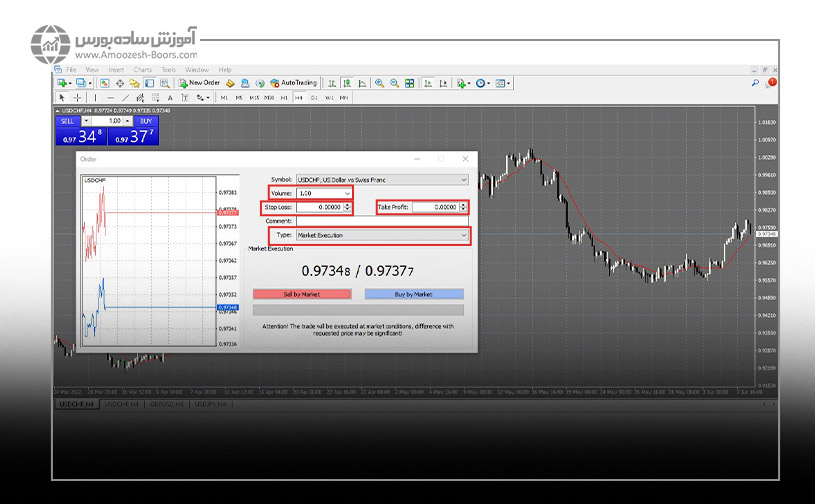Open the Volume dropdown list
This screenshot has height=504, width=815.
(x=347, y=192)
